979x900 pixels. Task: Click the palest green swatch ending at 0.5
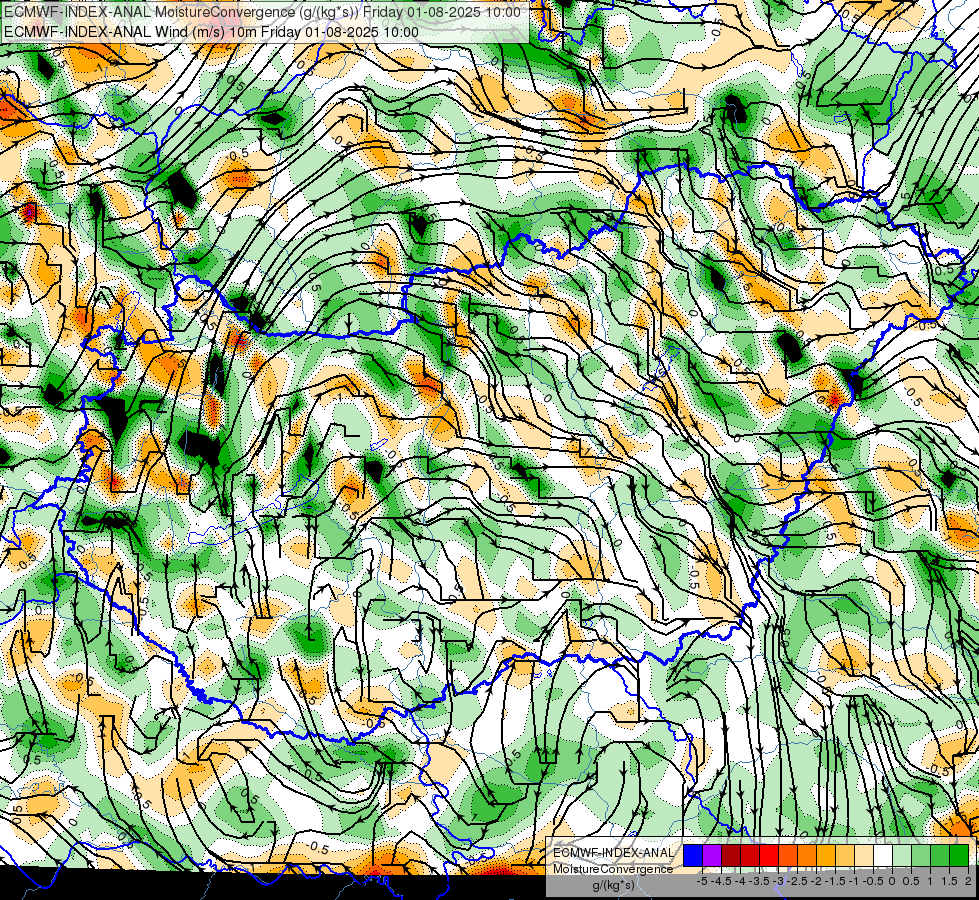(x=902, y=855)
